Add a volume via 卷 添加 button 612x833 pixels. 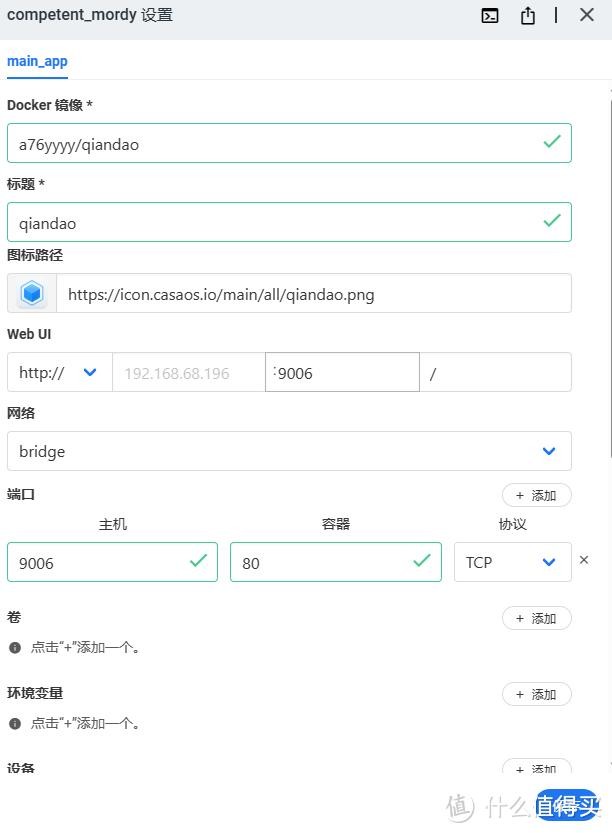coord(537,618)
